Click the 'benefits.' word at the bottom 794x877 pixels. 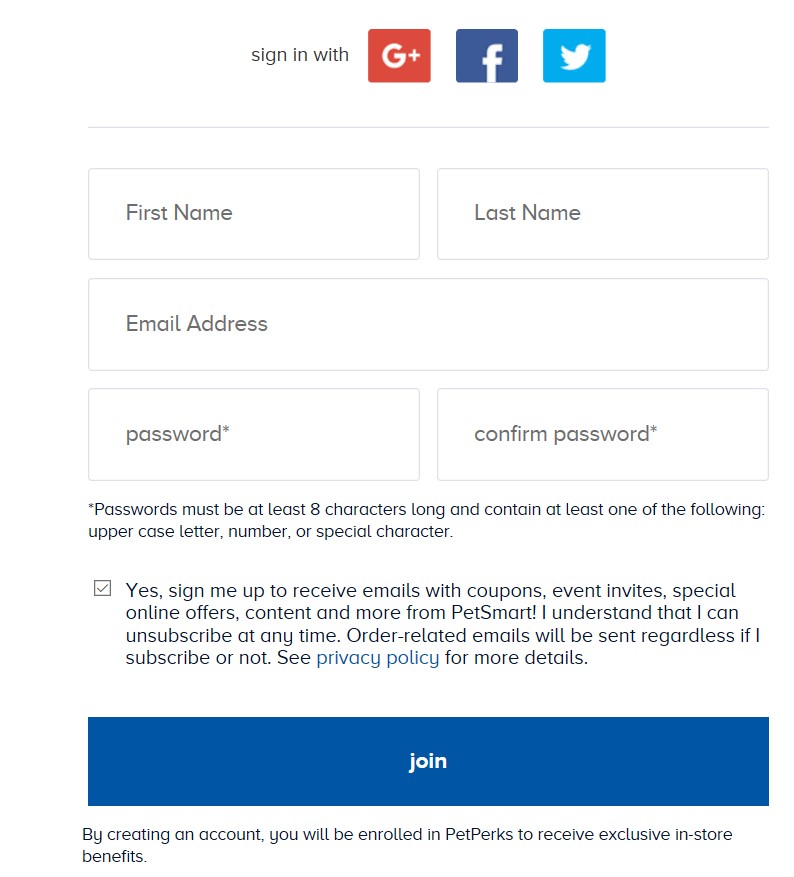(115, 856)
